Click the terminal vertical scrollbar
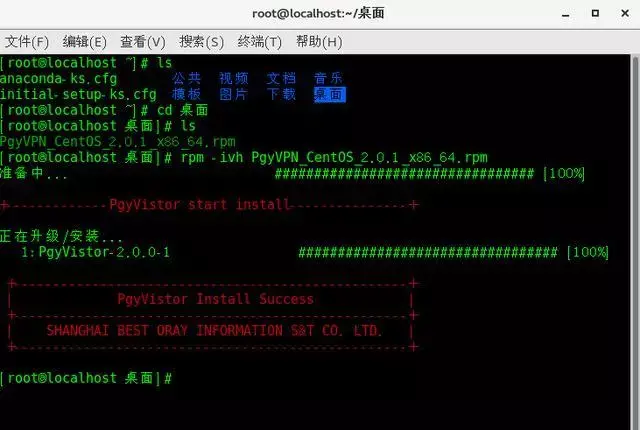This screenshot has width=640, height=430. [x=635, y=242]
